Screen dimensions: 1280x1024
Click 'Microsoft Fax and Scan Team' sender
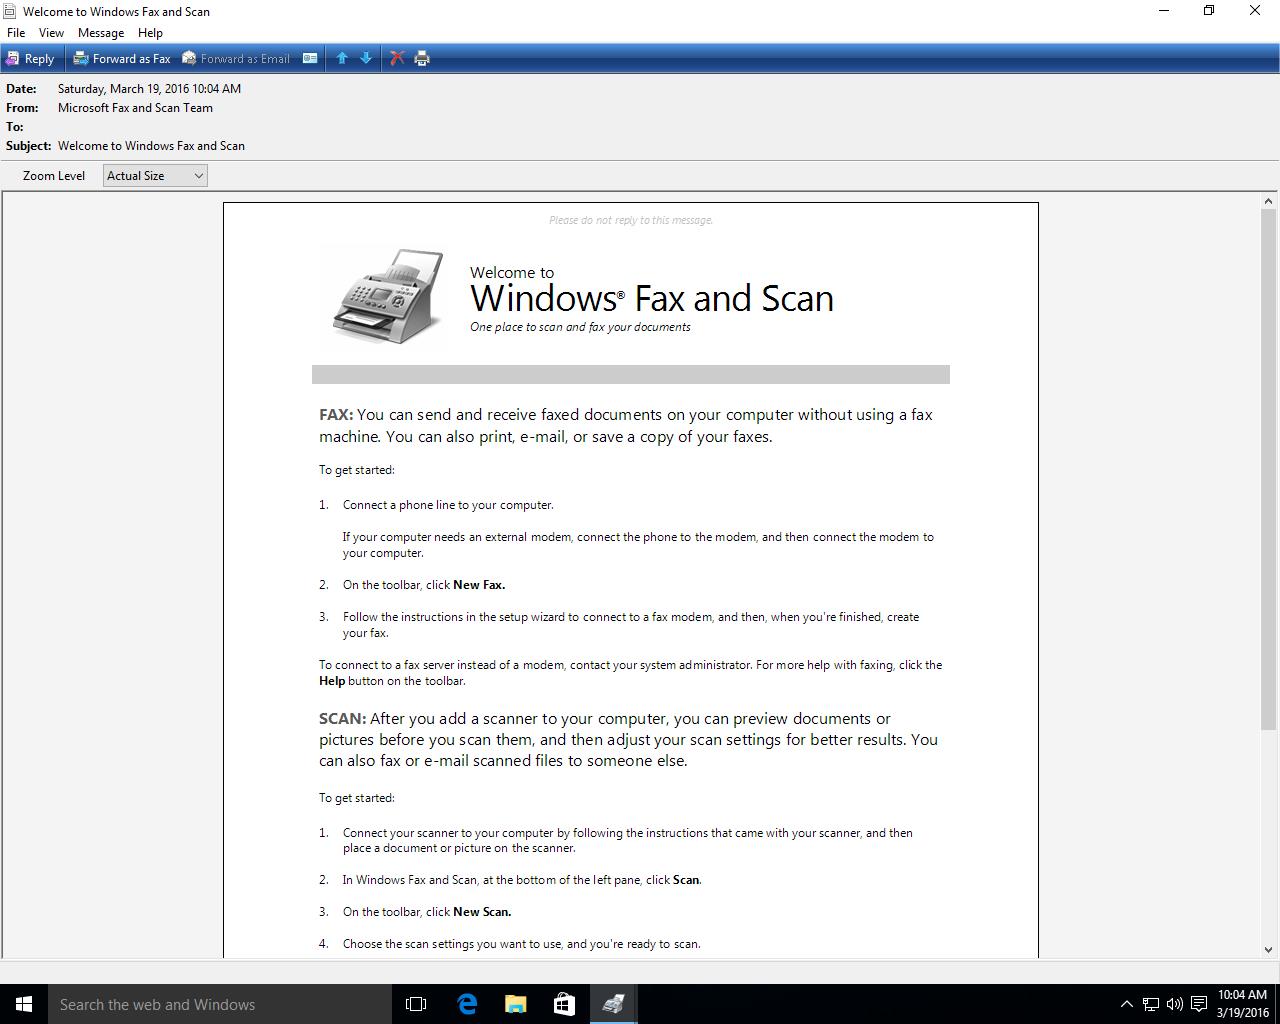pos(135,108)
